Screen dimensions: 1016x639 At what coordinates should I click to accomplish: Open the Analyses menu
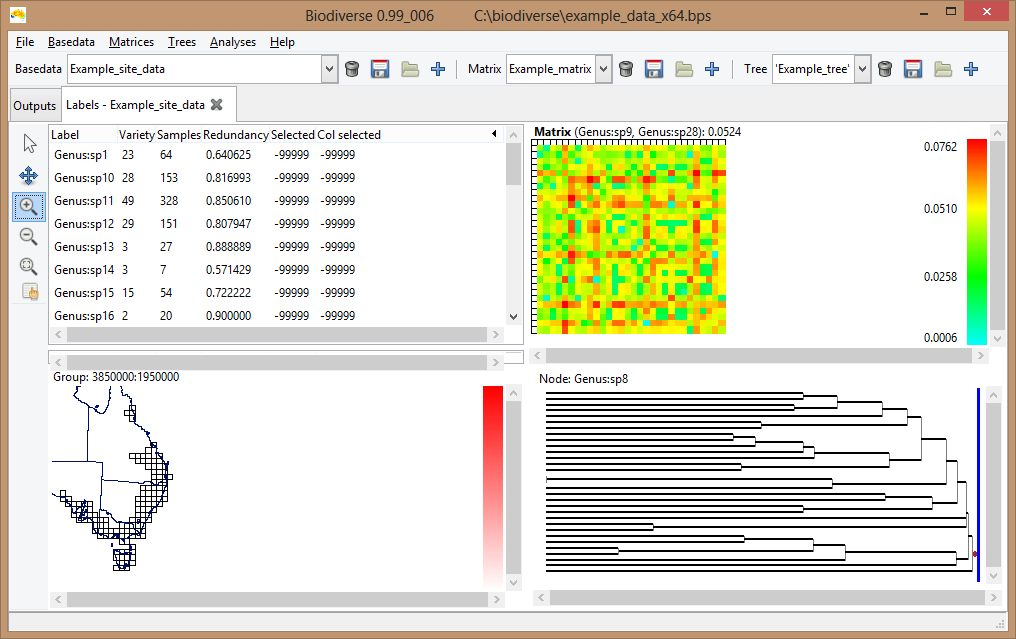(232, 42)
